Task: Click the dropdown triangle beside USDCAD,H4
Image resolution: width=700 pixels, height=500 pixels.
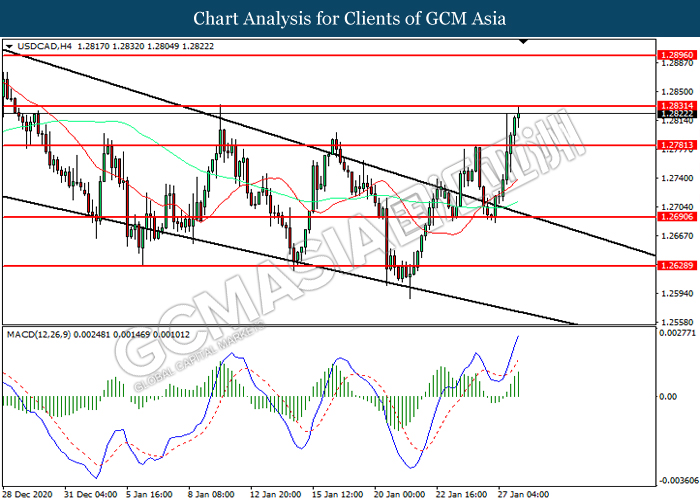Action: click(9, 46)
